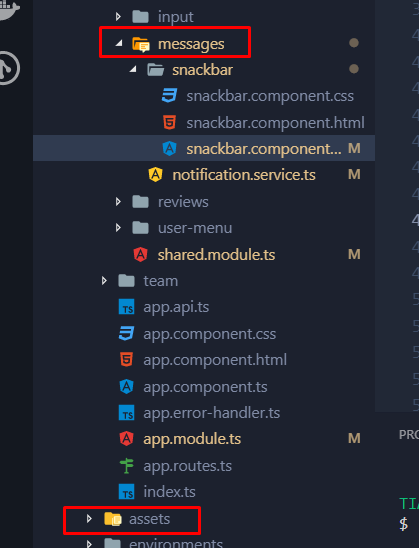Select the snackbar folder label
The image size is (419, 548).
[202, 70]
